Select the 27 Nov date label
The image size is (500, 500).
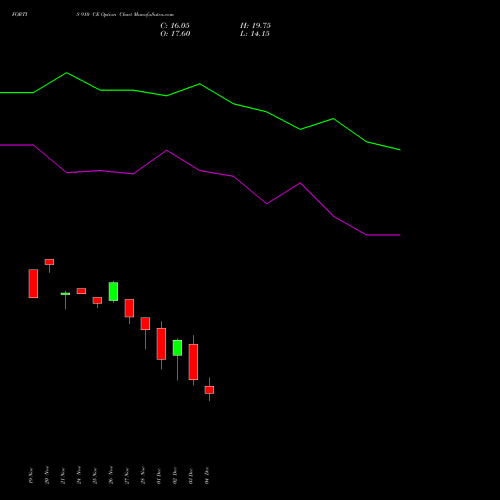click(x=127, y=475)
